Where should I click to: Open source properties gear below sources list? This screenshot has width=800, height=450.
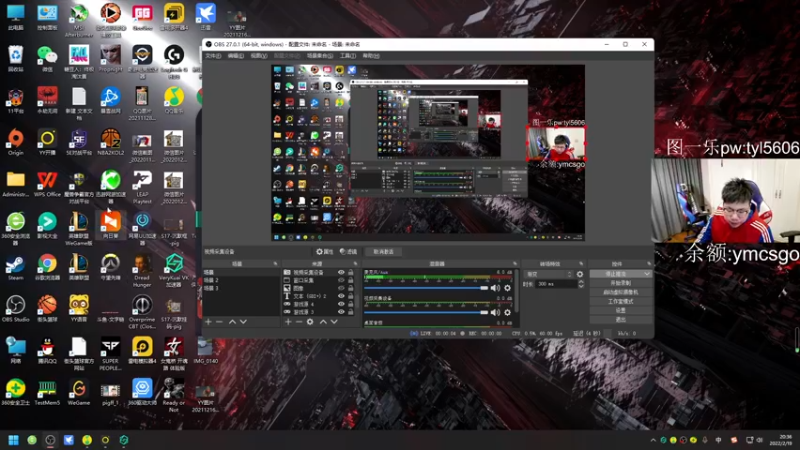click(x=310, y=322)
